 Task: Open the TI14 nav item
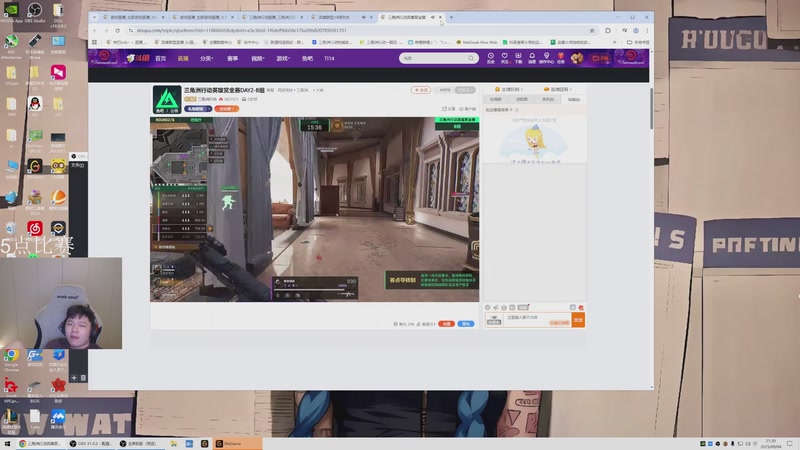329,59
